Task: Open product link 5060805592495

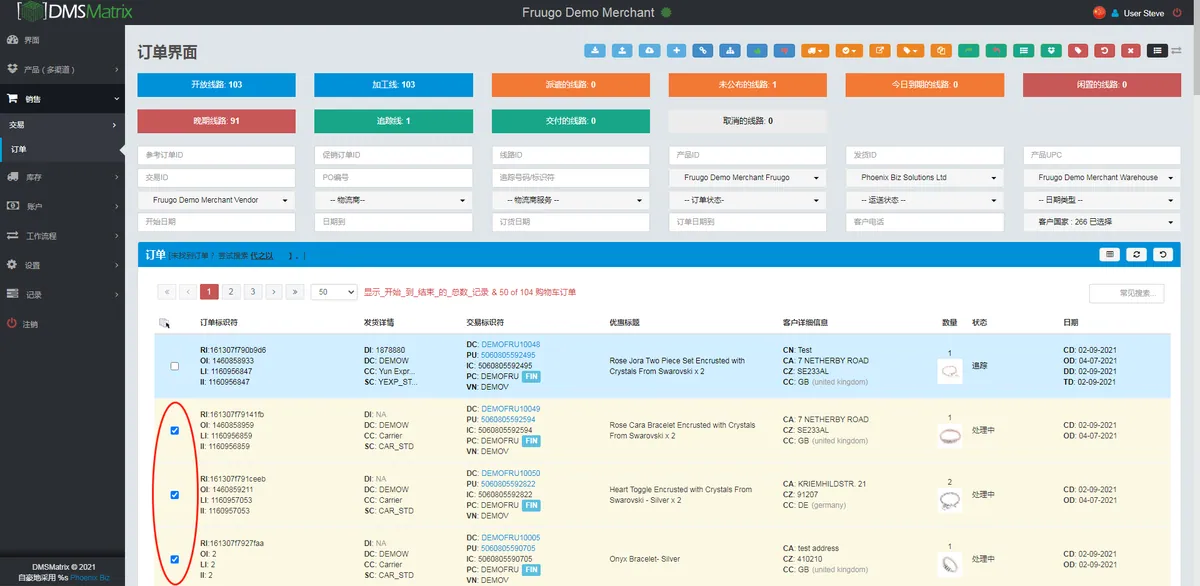Action: 508,355
